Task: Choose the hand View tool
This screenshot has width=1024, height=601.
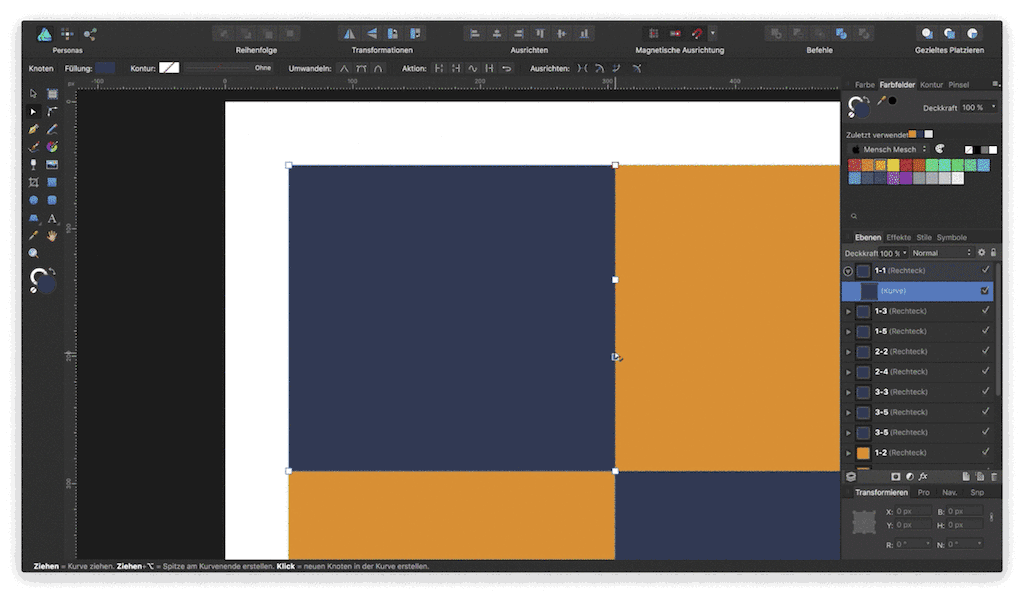Action: (x=52, y=236)
